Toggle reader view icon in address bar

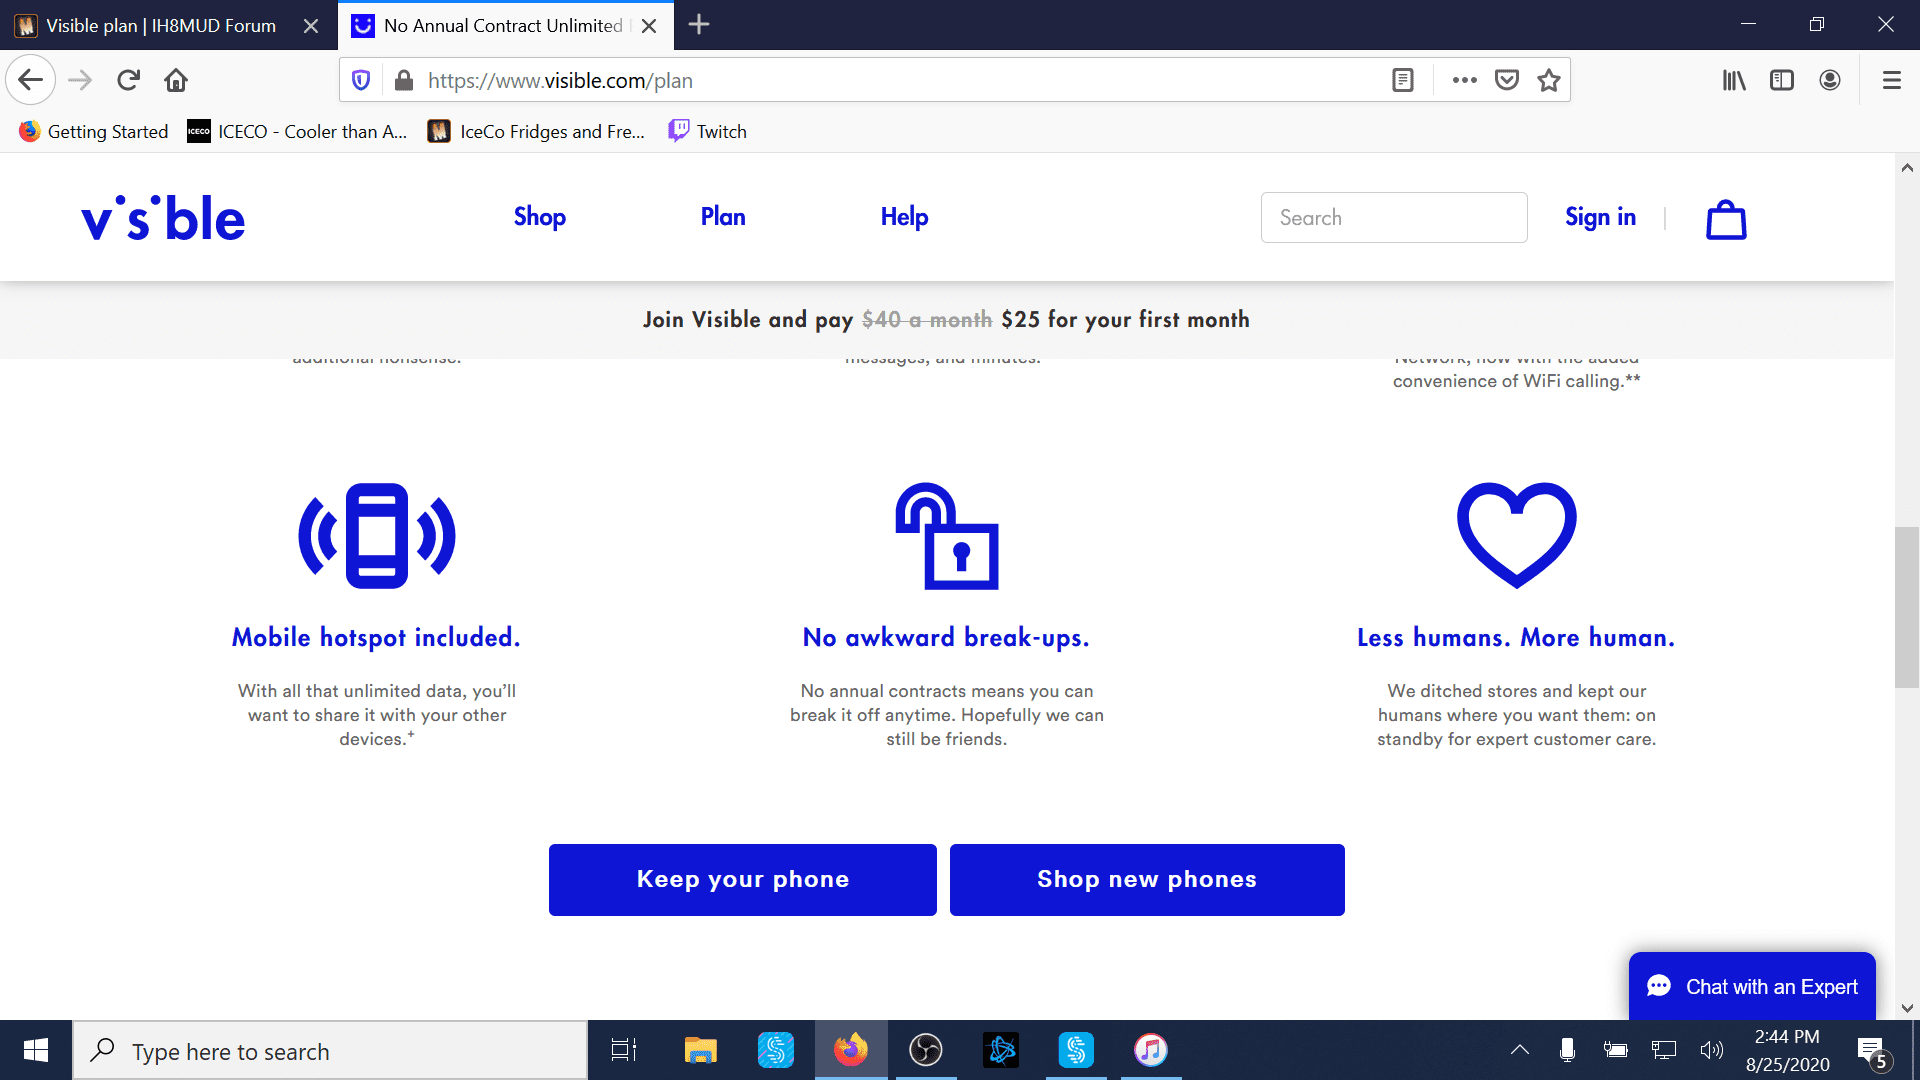pyautogui.click(x=1403, y=80)
